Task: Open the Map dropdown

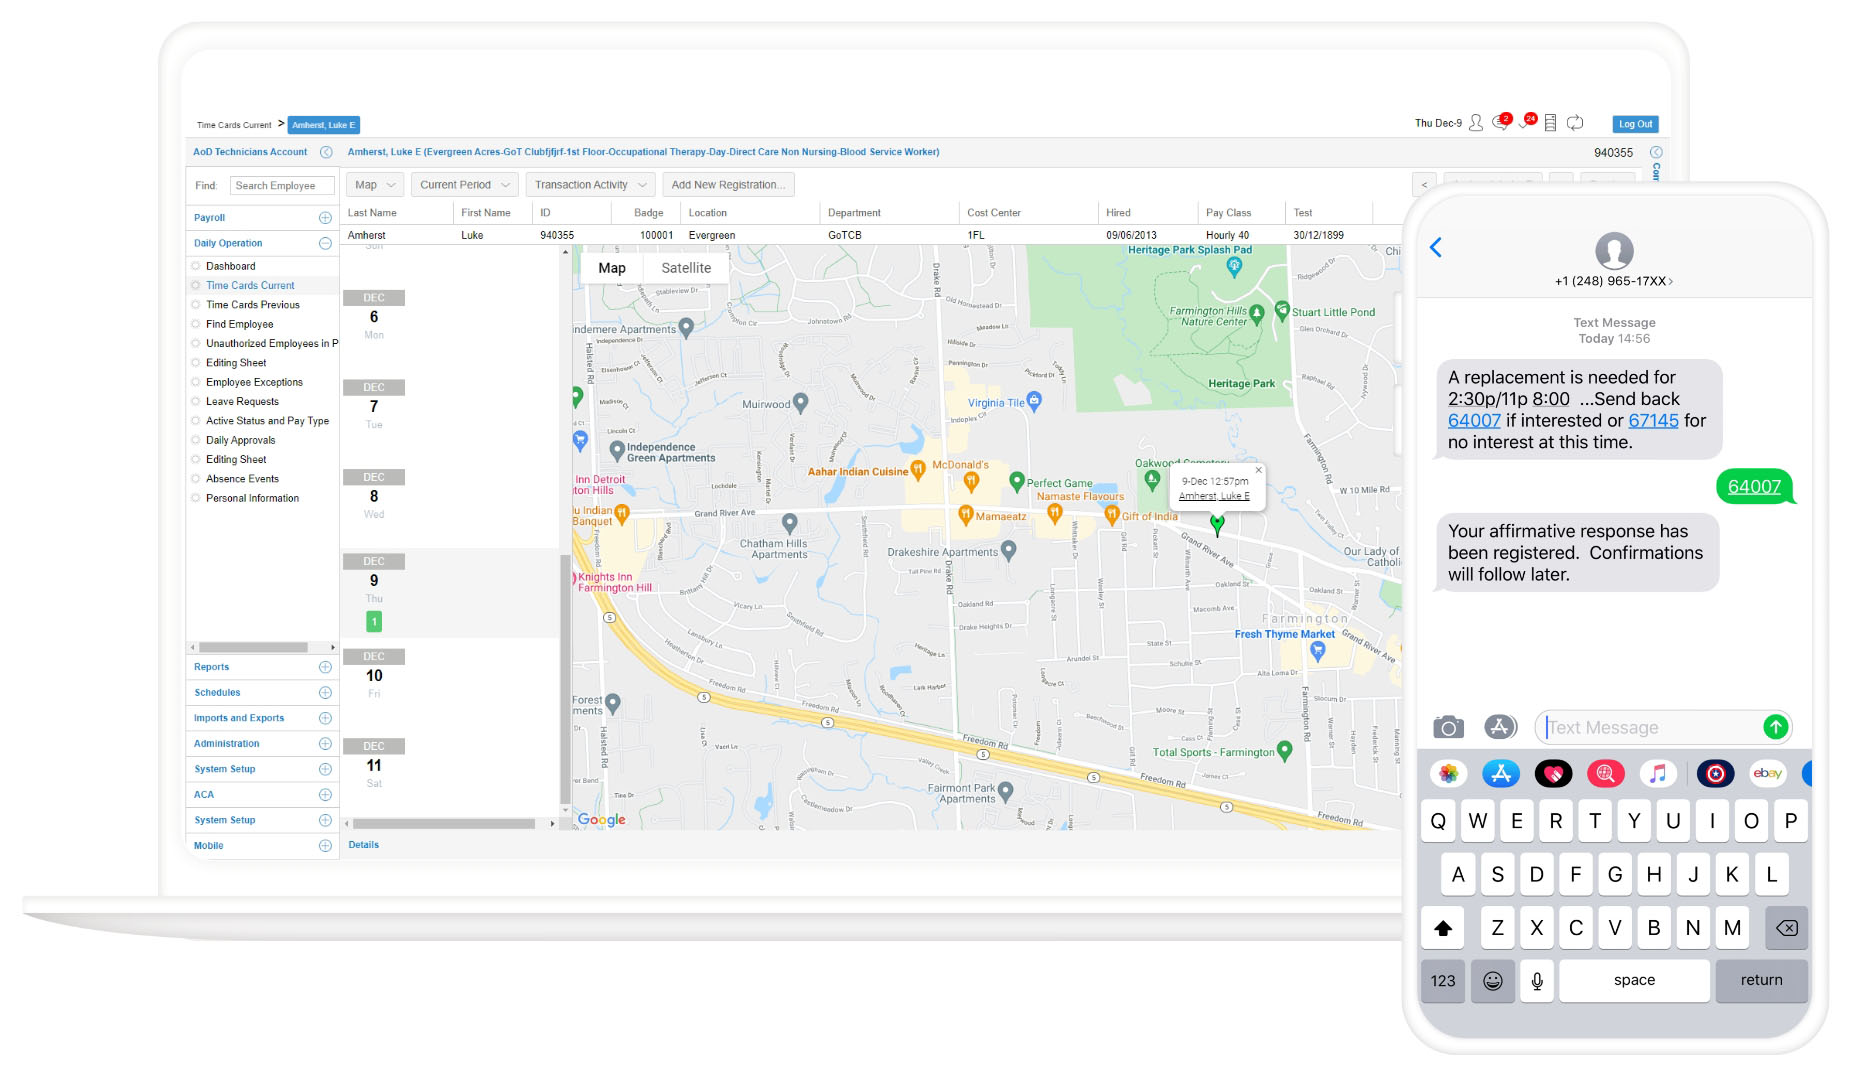Action: (375, 185)
